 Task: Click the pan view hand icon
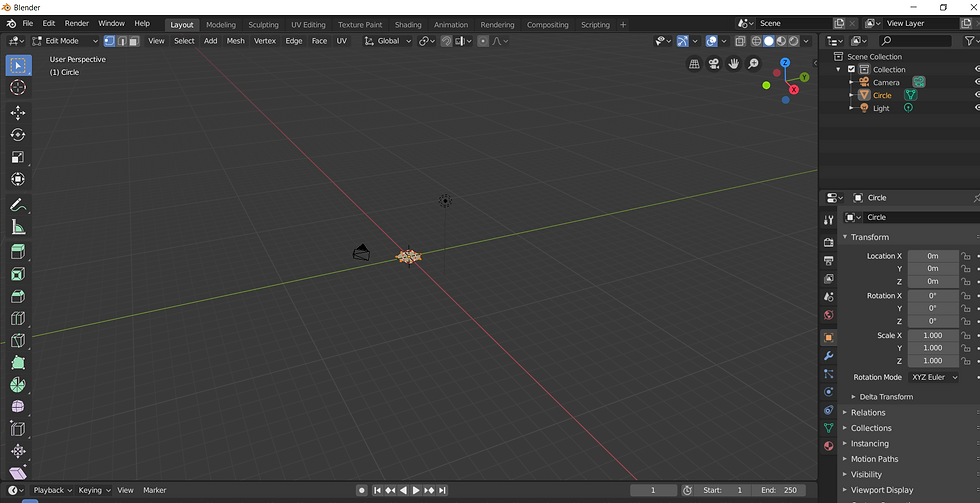tap(733, 64)
